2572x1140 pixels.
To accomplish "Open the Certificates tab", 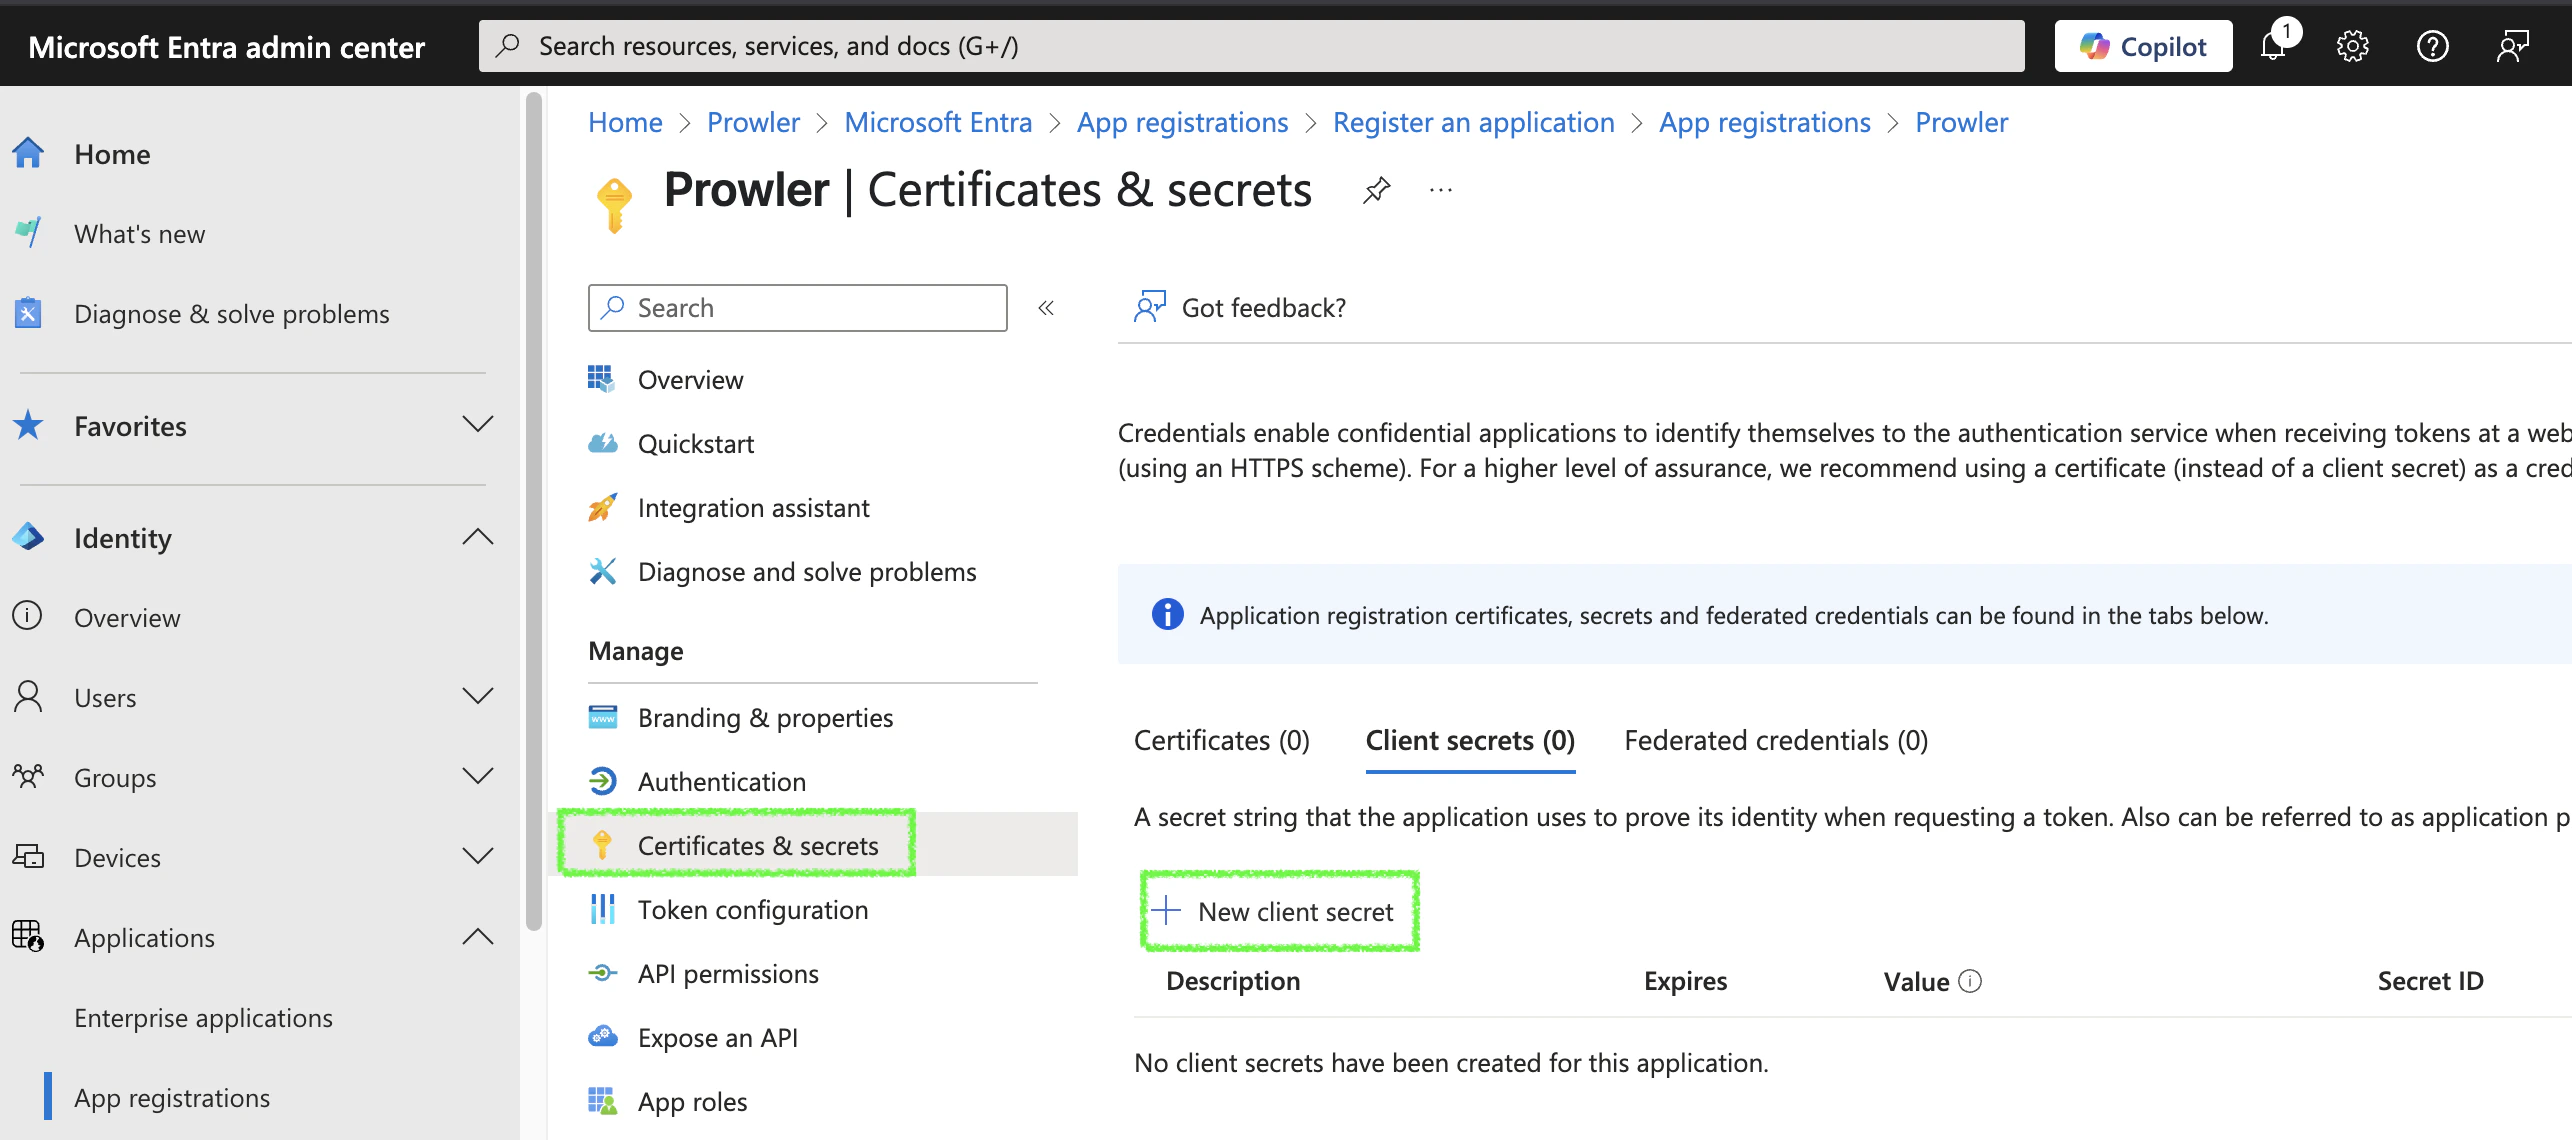I will tap(1221, 740).
